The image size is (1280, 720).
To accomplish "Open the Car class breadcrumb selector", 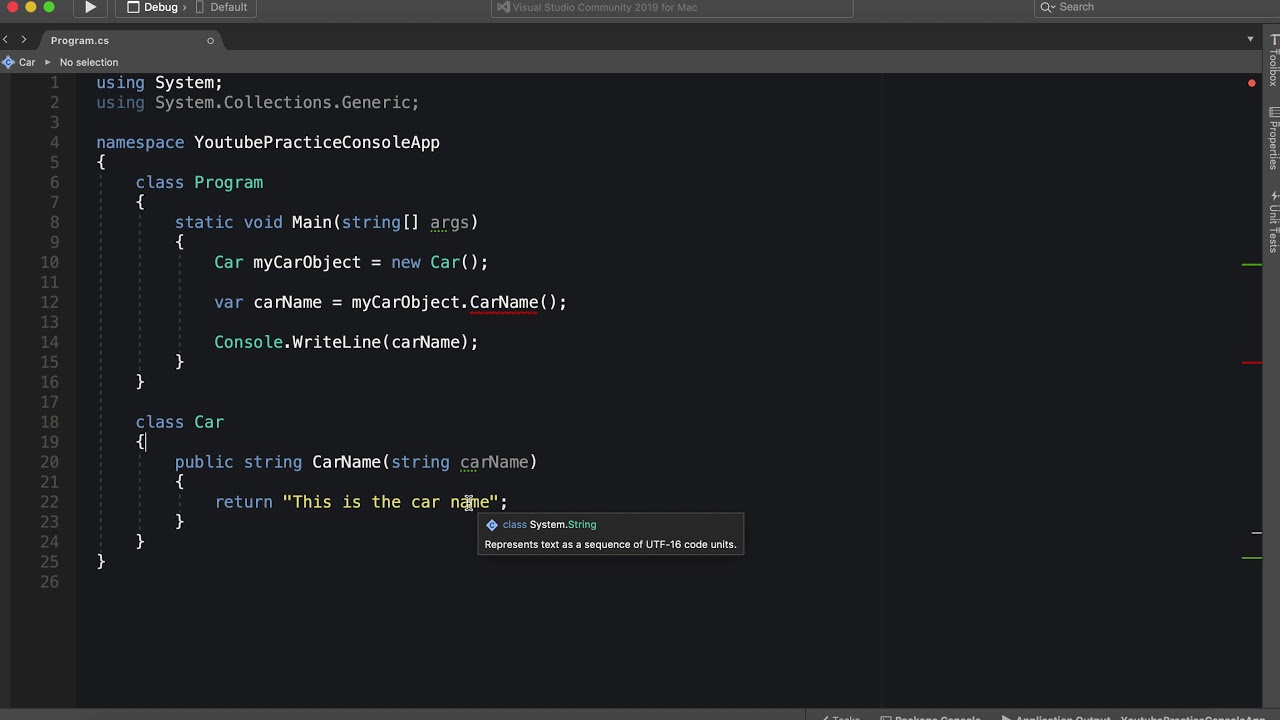I will 19,62.
